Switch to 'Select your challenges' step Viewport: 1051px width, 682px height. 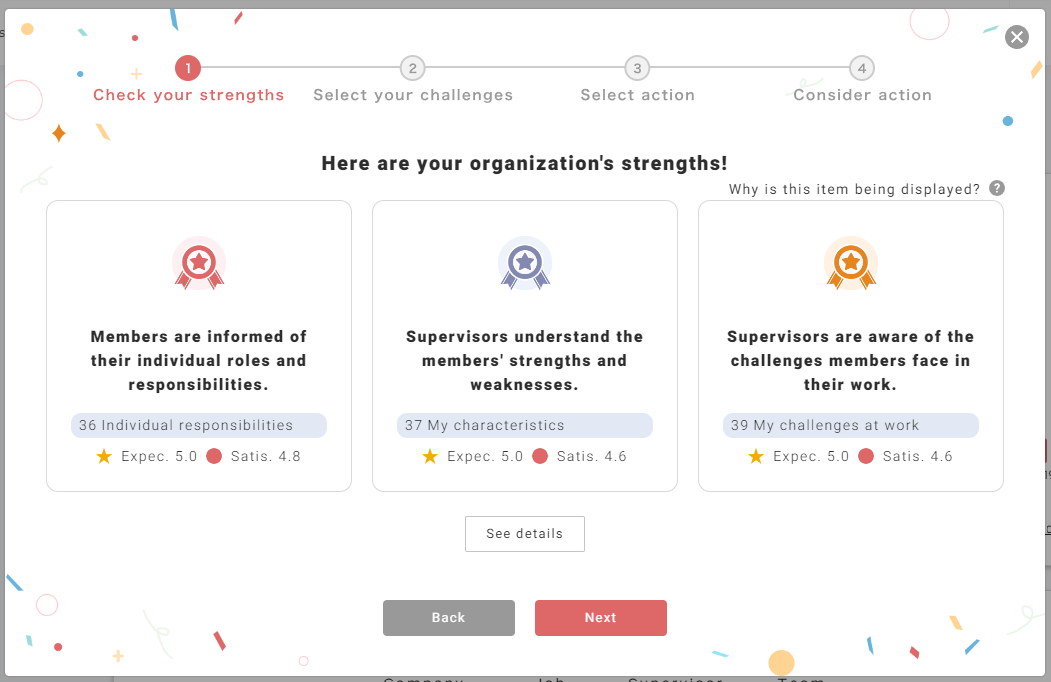point(413,95)
